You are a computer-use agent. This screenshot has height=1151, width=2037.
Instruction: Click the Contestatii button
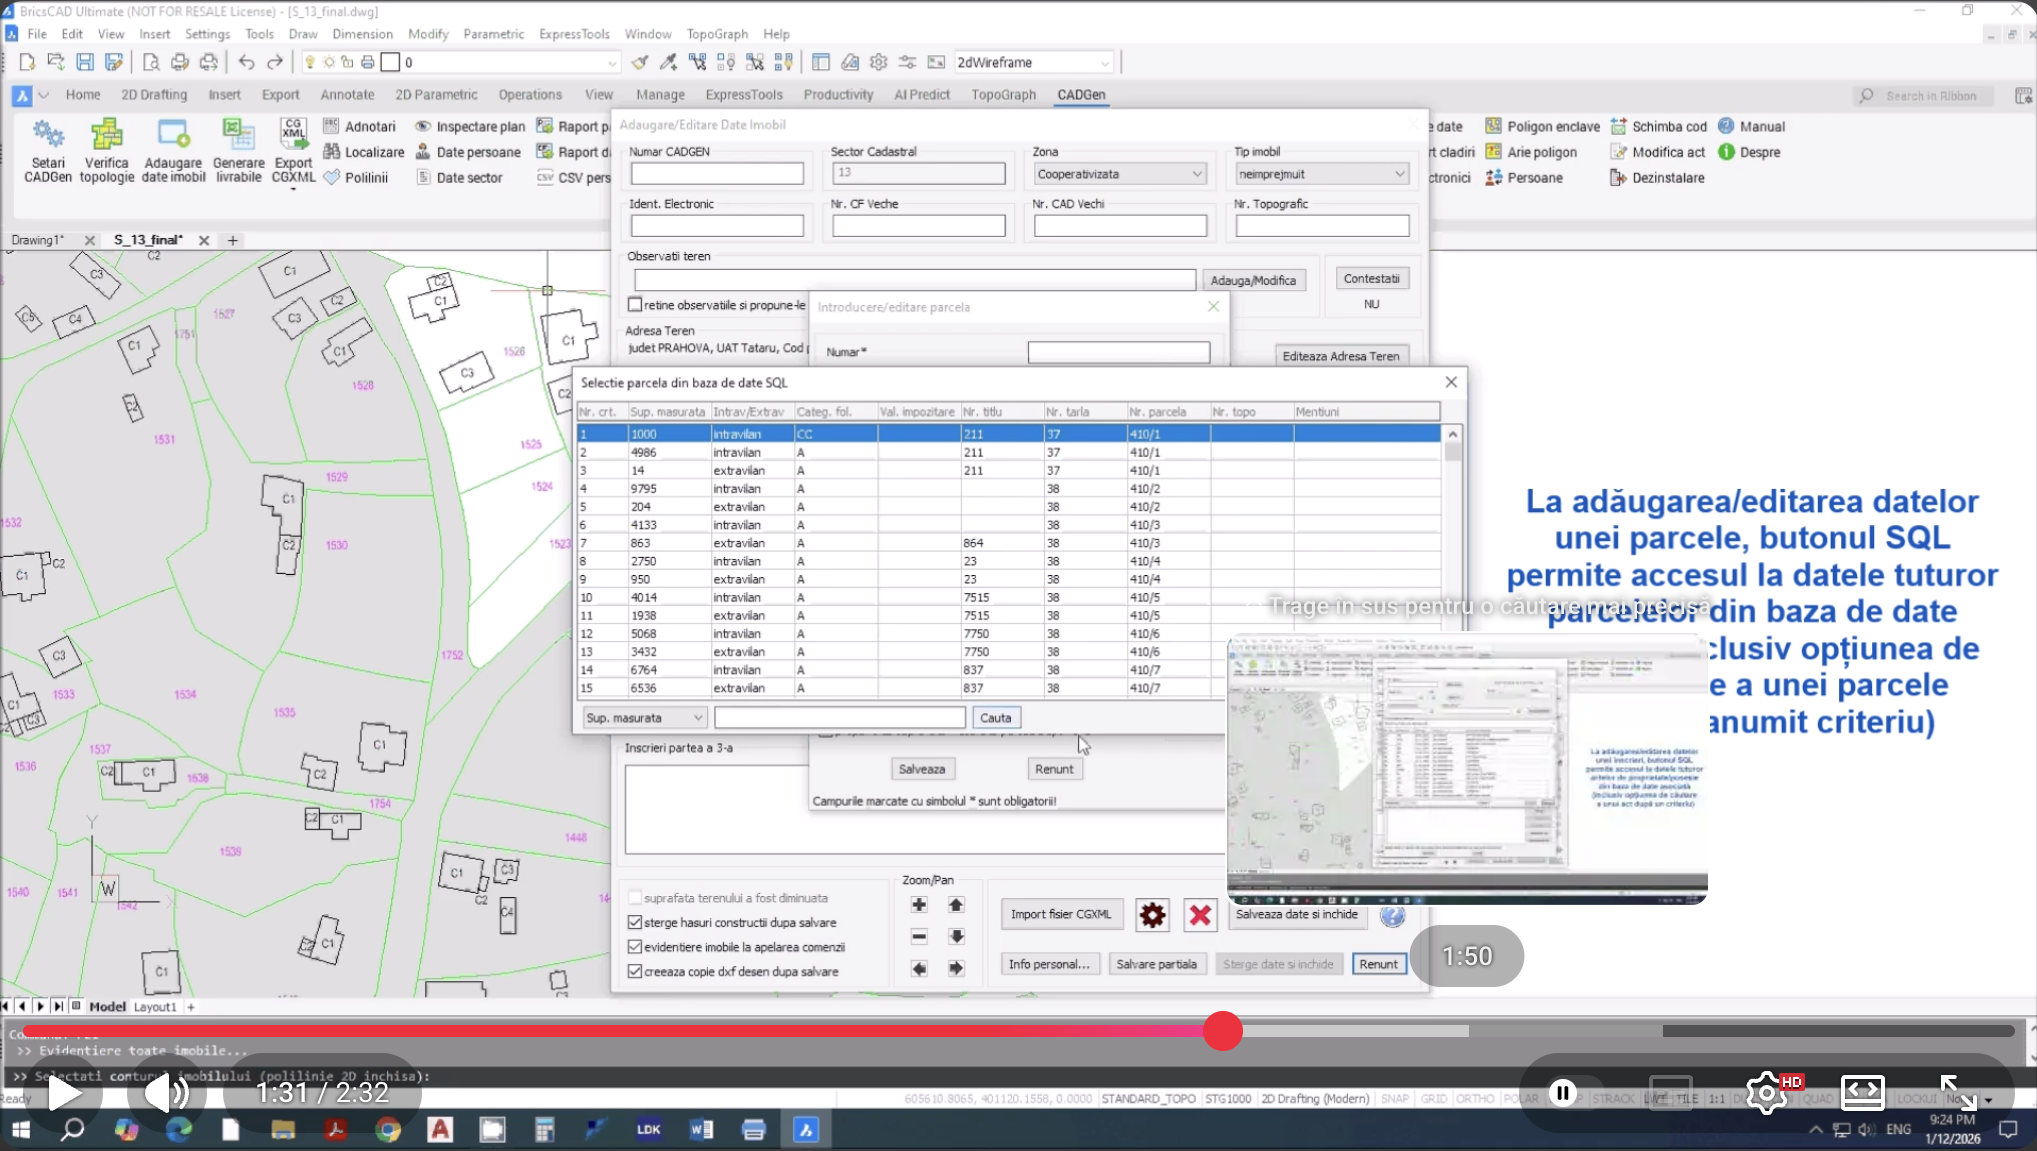1371,279
